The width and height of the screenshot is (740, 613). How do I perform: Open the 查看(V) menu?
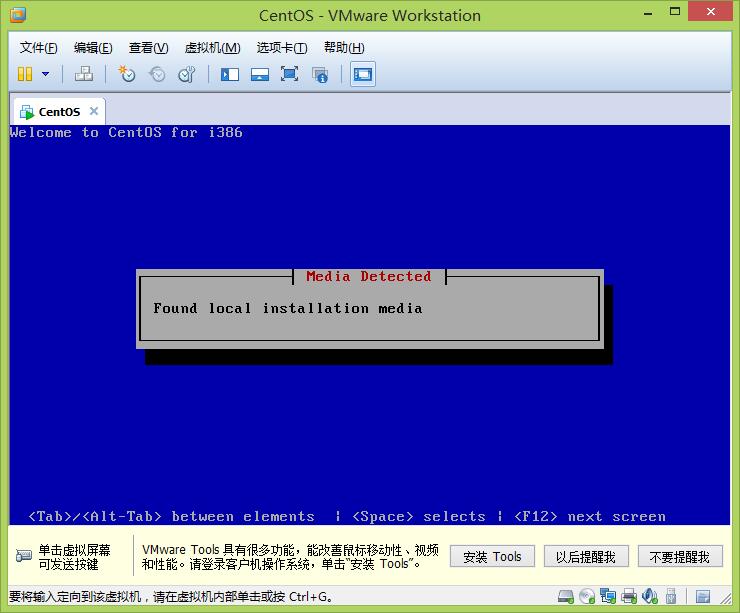pyautogui.click(x=148, y=48)
